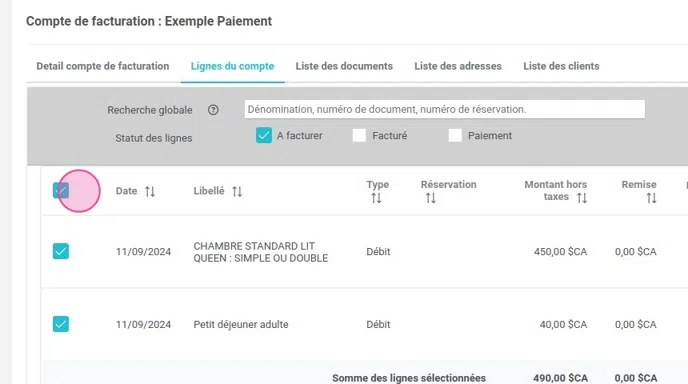
Task: Sort rows by the Type column
Action: point(376,198)
